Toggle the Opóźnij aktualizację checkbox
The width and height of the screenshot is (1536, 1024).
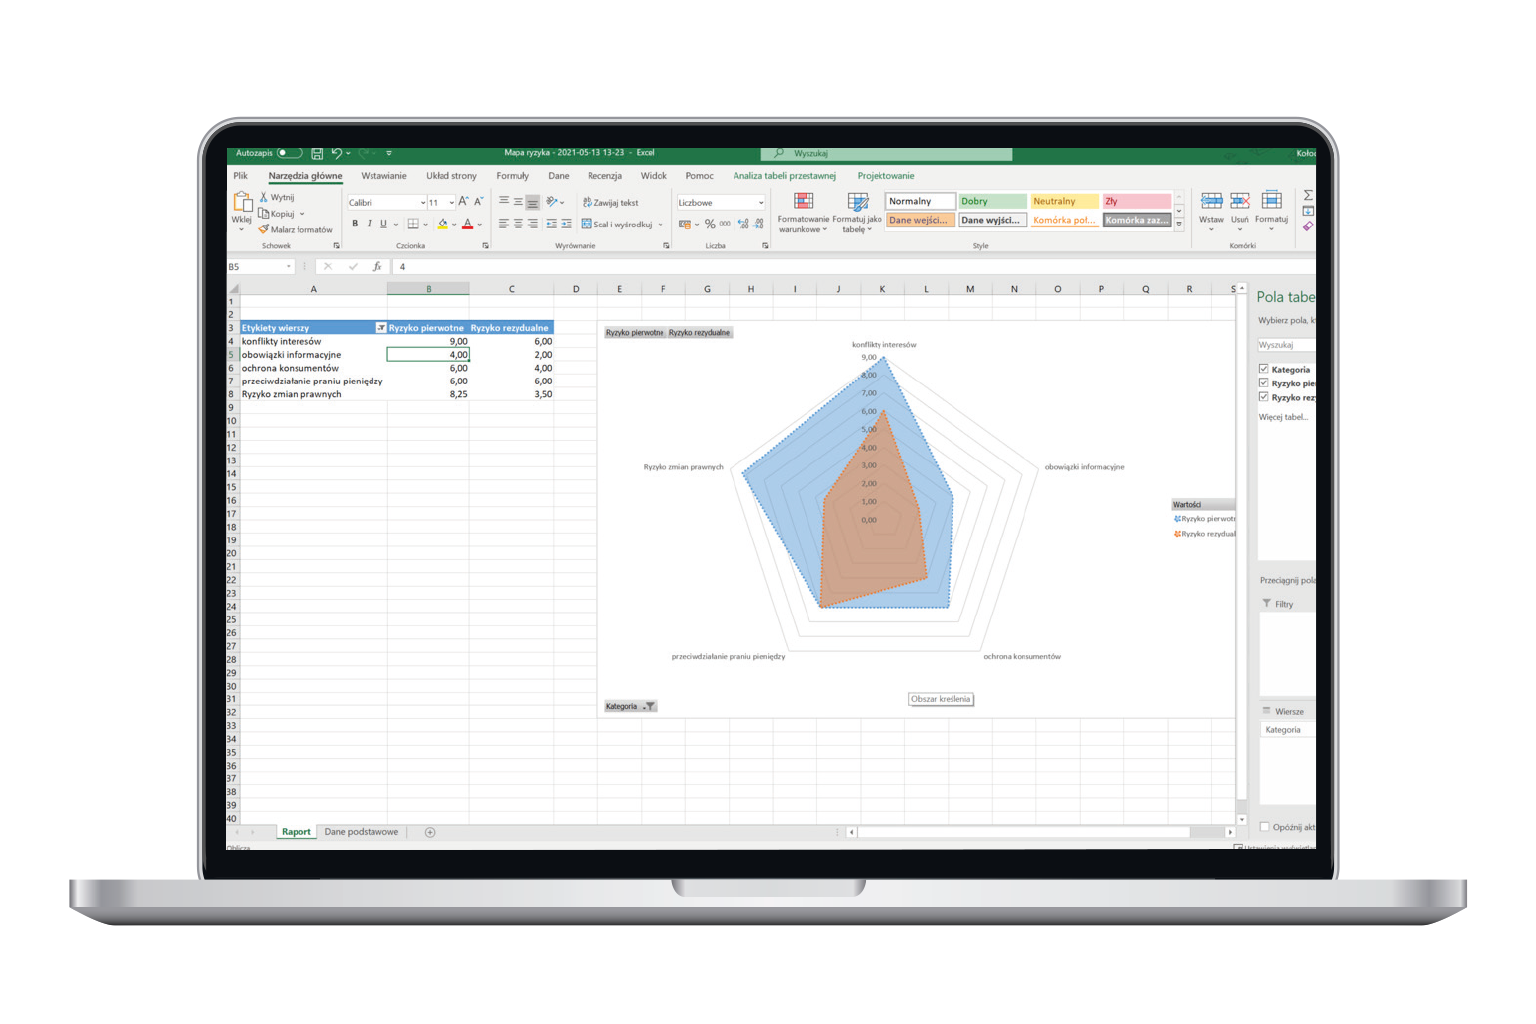[1265, 827]
